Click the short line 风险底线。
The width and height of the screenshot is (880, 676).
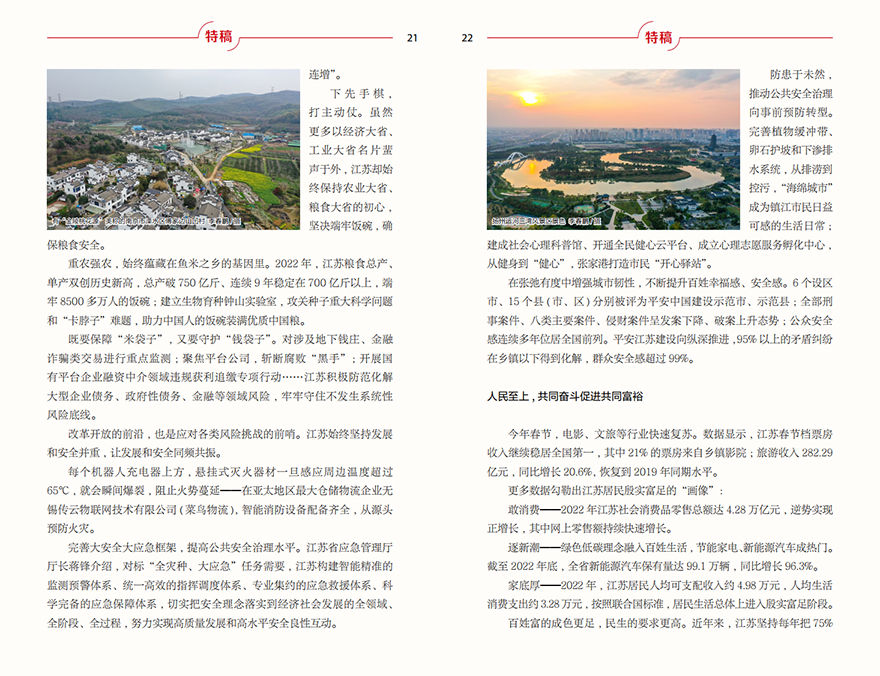pos(72,415)
